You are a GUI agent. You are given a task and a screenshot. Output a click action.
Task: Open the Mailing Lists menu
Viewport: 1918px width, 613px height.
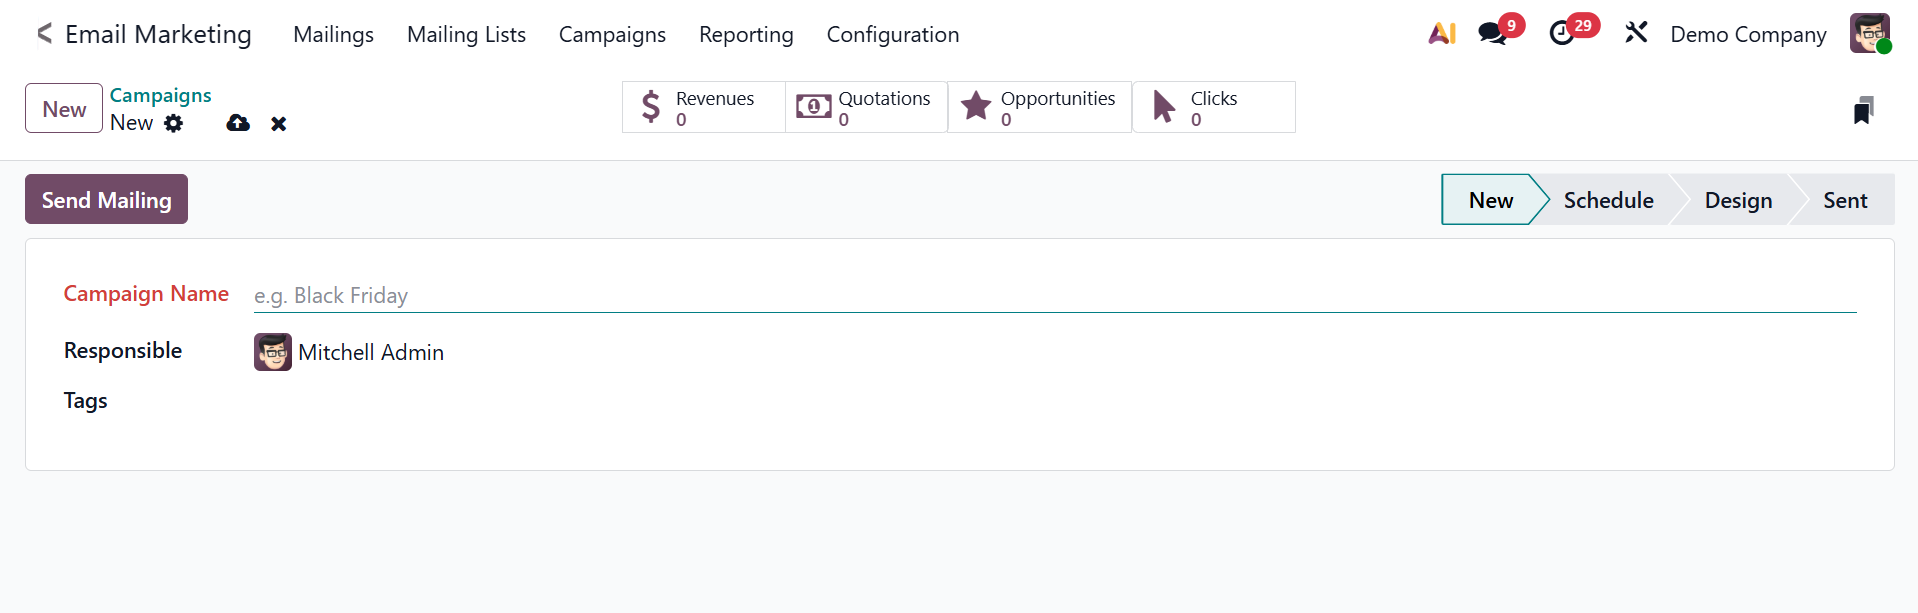(x=466, y=35)
